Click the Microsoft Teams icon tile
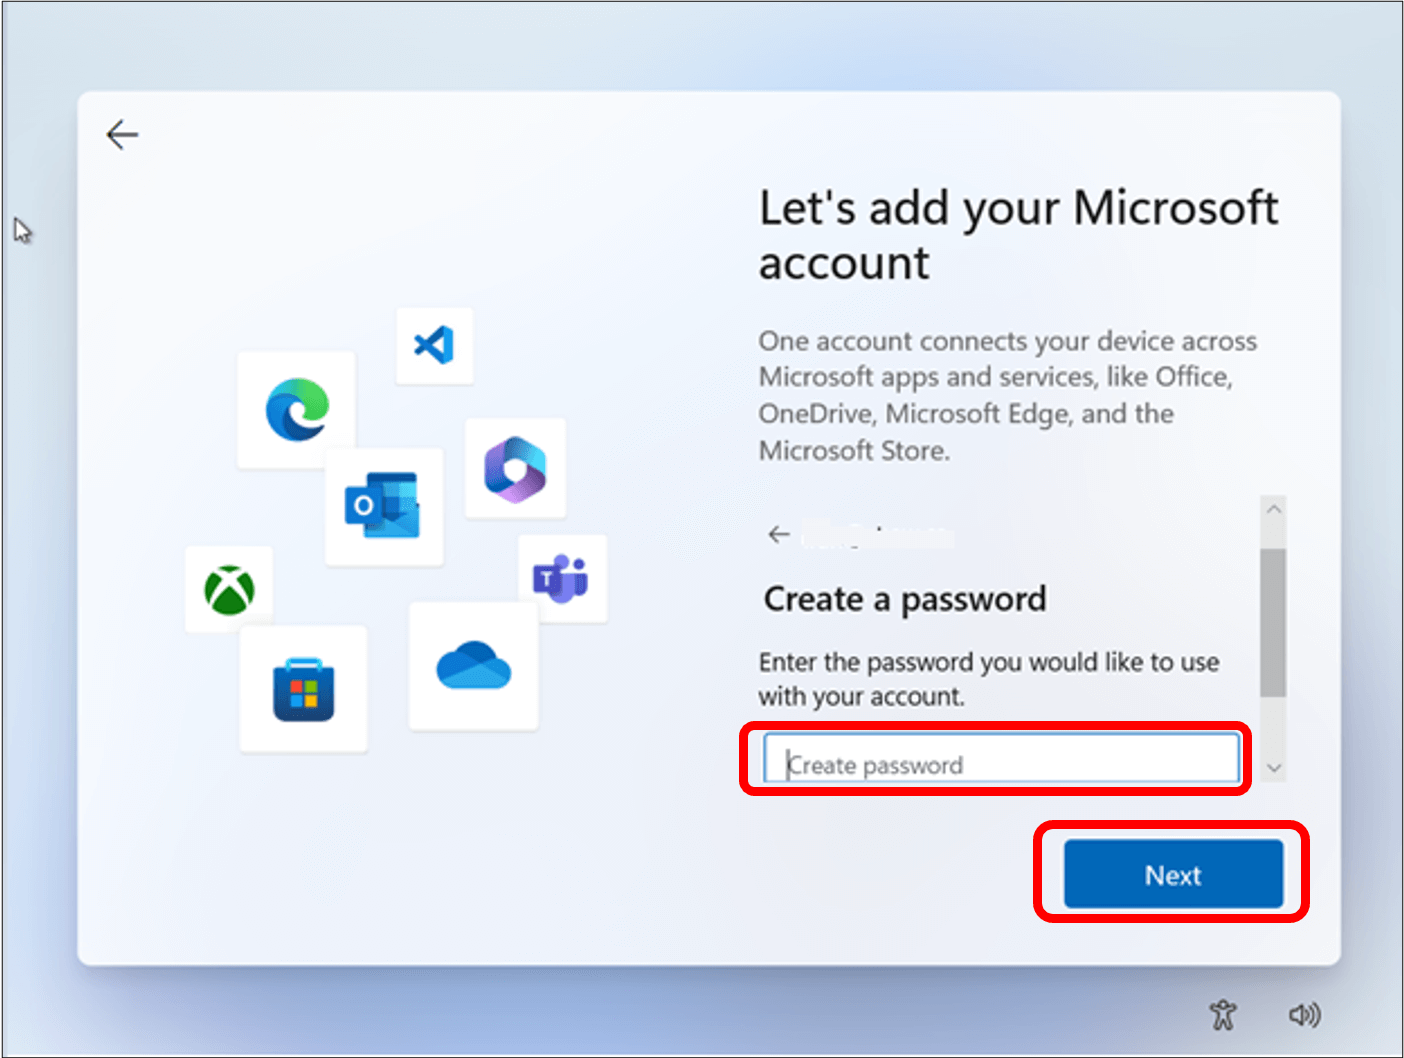This screenshot has height=1058, width=1404. (x=563, y=578)
